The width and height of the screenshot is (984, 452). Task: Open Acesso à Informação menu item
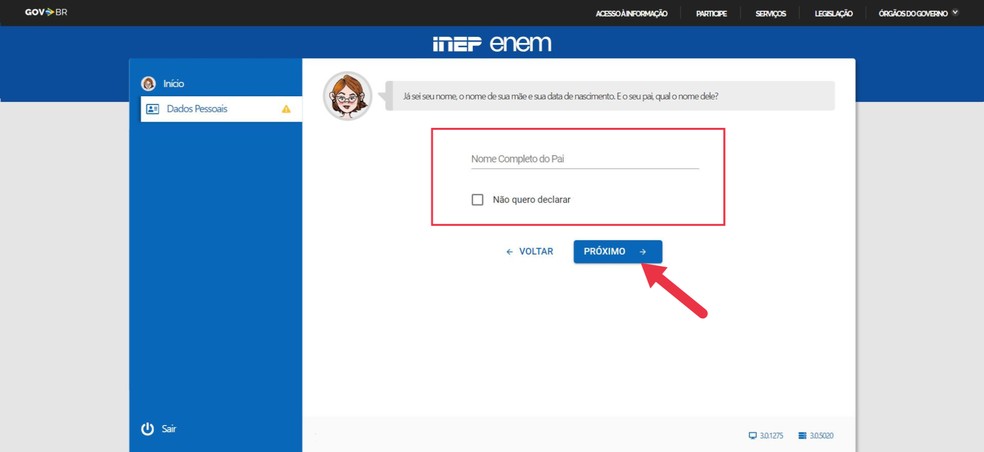pos(631,13)
